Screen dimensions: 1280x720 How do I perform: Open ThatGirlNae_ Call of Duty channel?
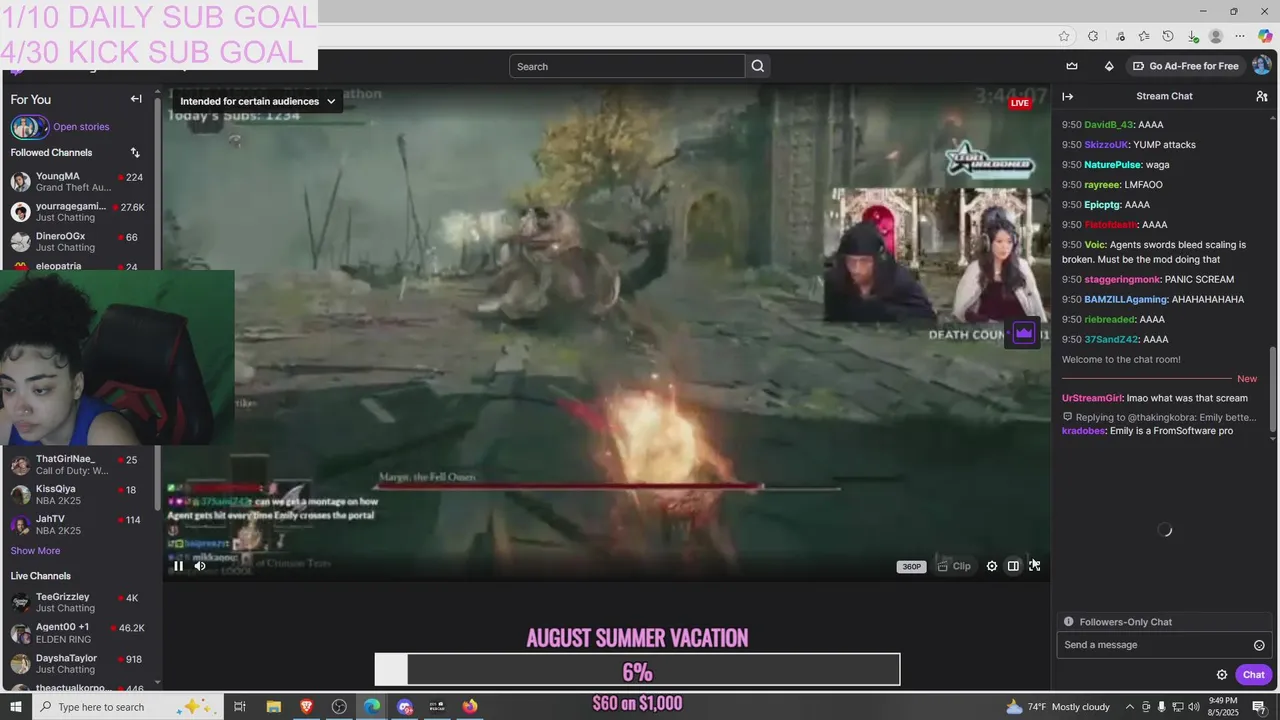click(x=77, y=464)
